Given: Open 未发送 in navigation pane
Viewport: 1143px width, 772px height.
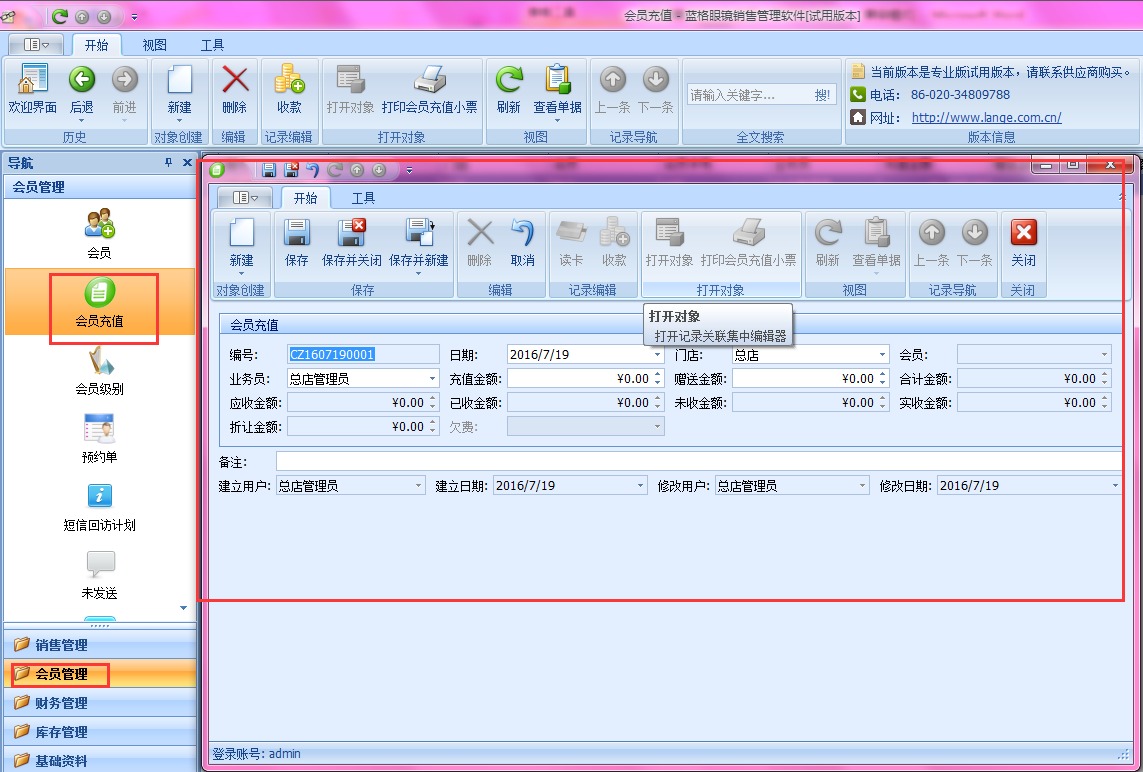Looking at the screenshot, I should click(x=99, y=574).
